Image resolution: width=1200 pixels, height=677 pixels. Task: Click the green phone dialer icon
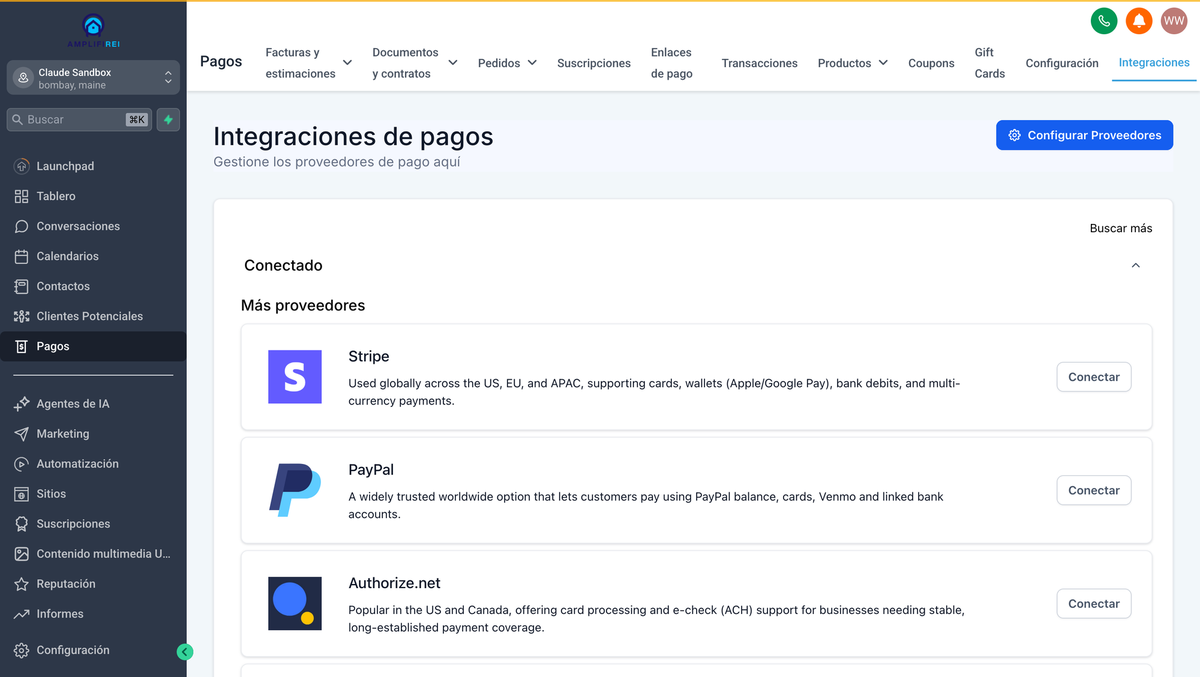pos(1104,21)
